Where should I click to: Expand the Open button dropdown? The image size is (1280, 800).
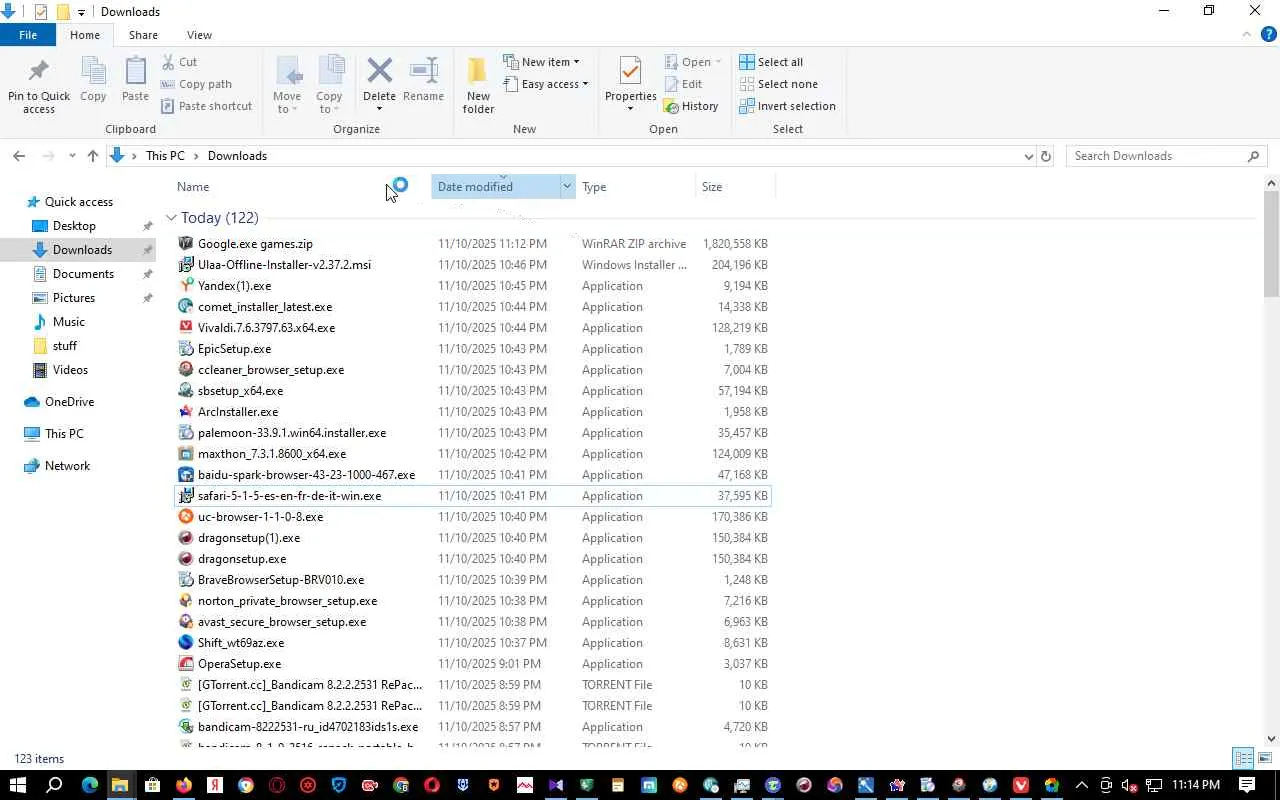click(718, 62)
